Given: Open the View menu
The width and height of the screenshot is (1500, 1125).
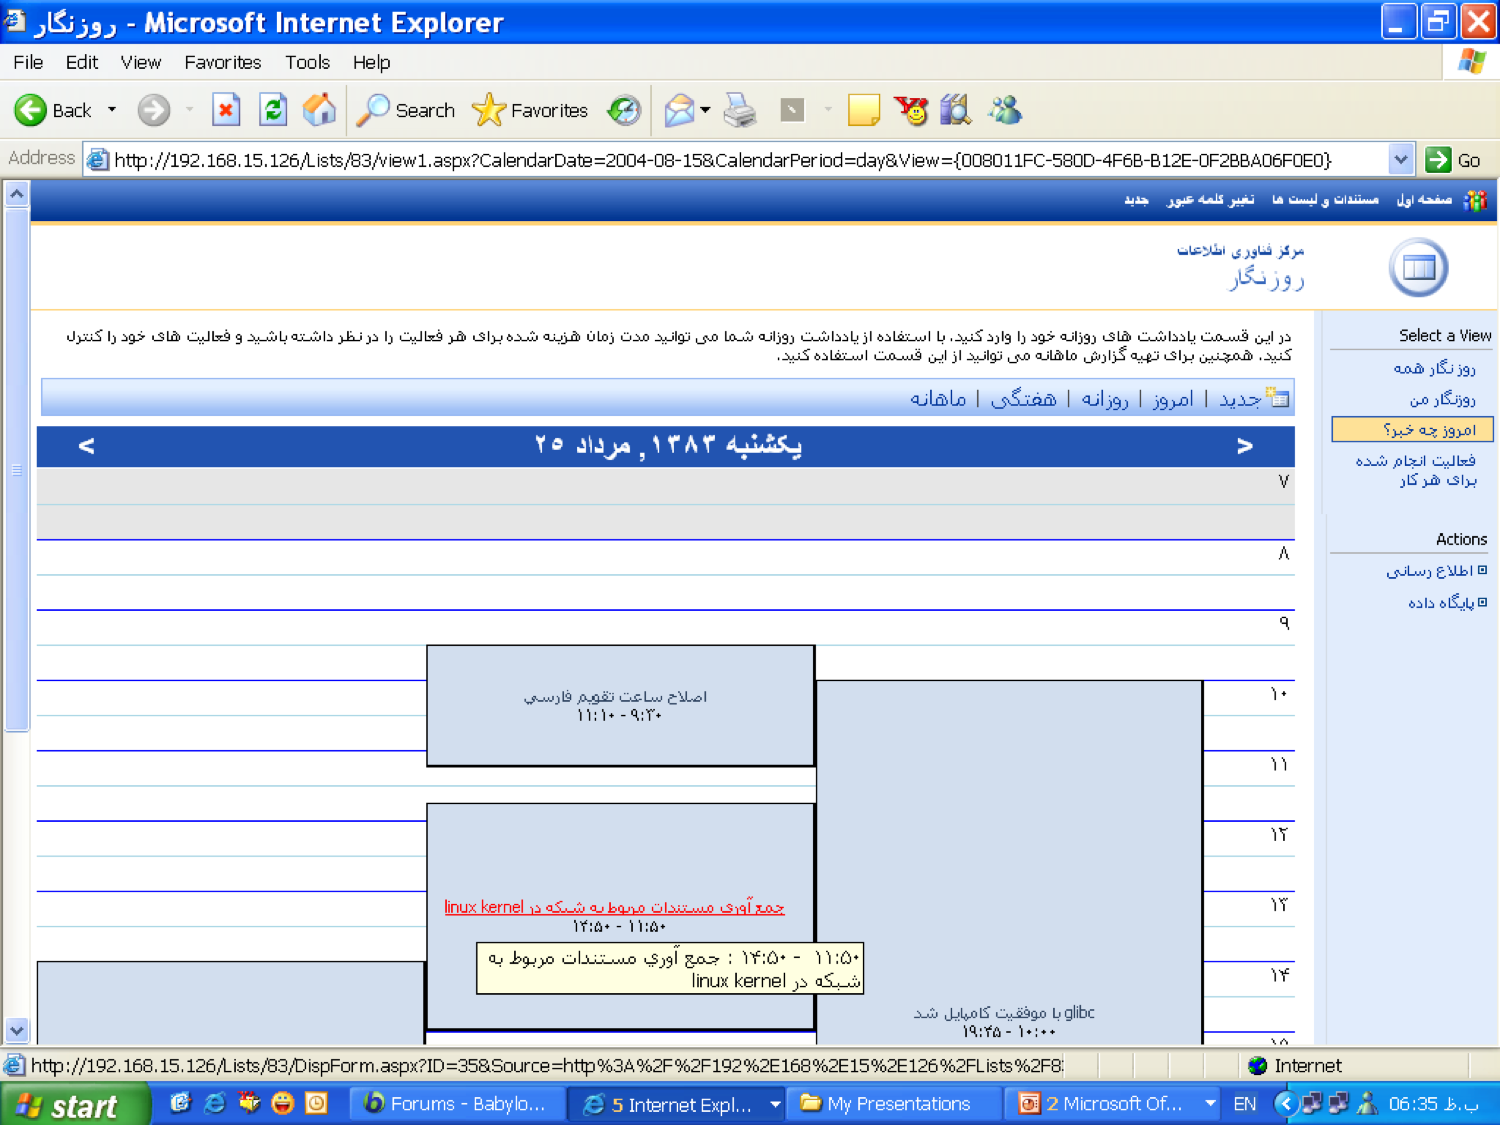Looking at the screenshot, I should (141, 62).
